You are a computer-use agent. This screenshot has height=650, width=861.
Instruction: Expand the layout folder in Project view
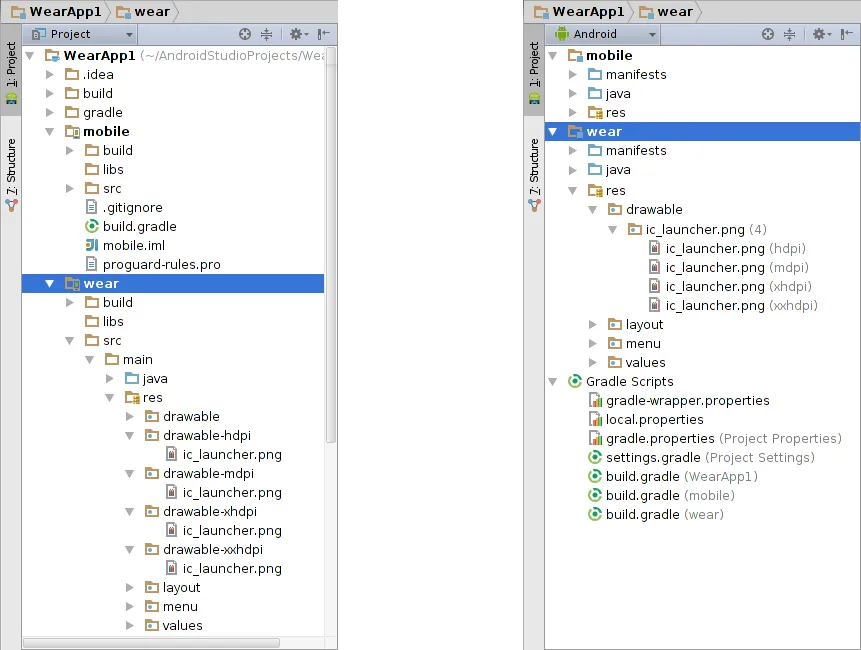point(130,587)
